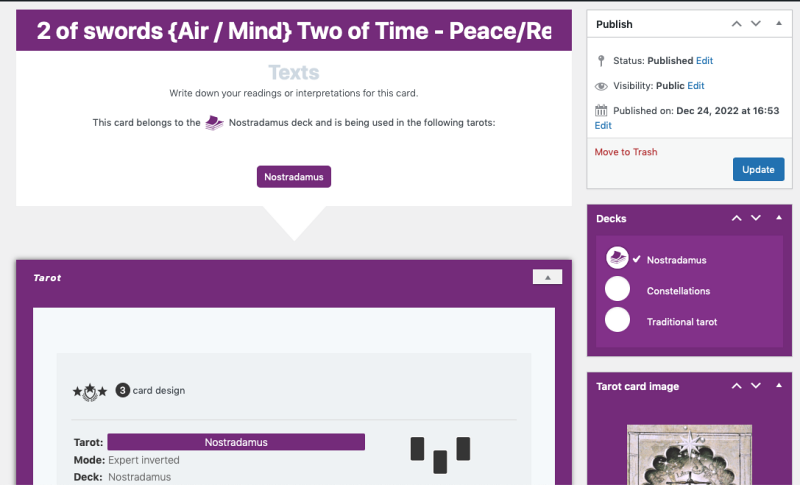Screen dimensions: 800x485
Task: Click the number 3 badge
Action: [122, 390]
